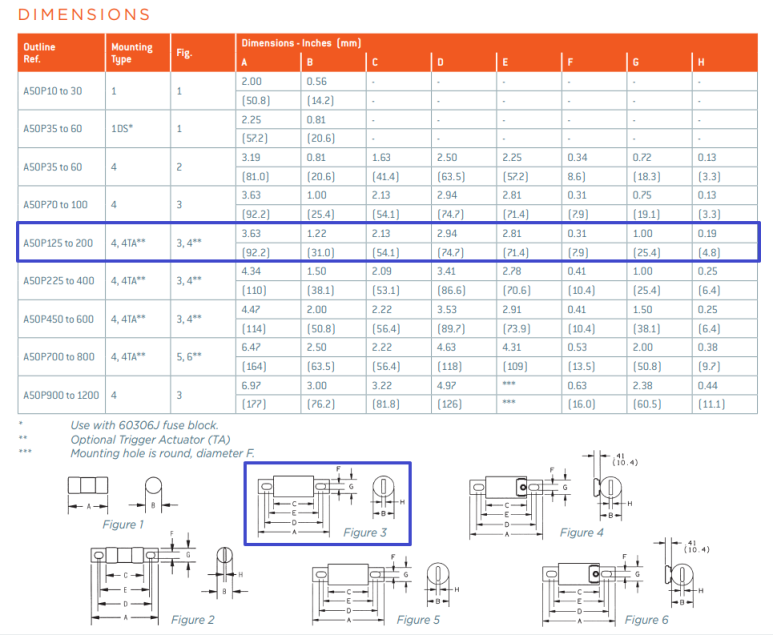773x635 pixels.
Task: Click the Figure 3 fuse outline drawing
Action: (x=332, y=500)
